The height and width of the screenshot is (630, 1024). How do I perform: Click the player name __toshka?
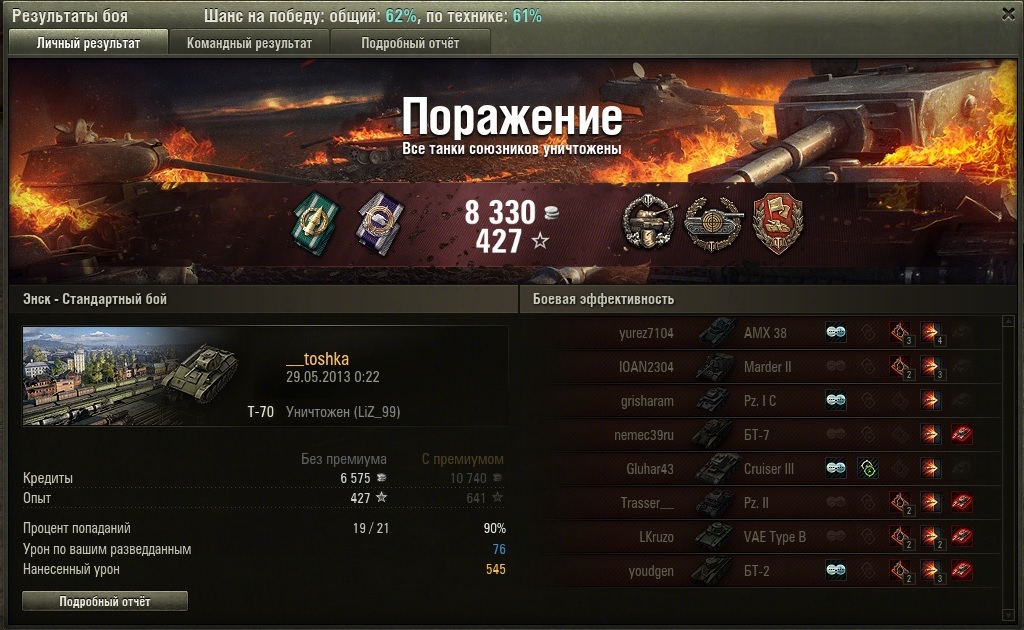(x=317, y=359)
